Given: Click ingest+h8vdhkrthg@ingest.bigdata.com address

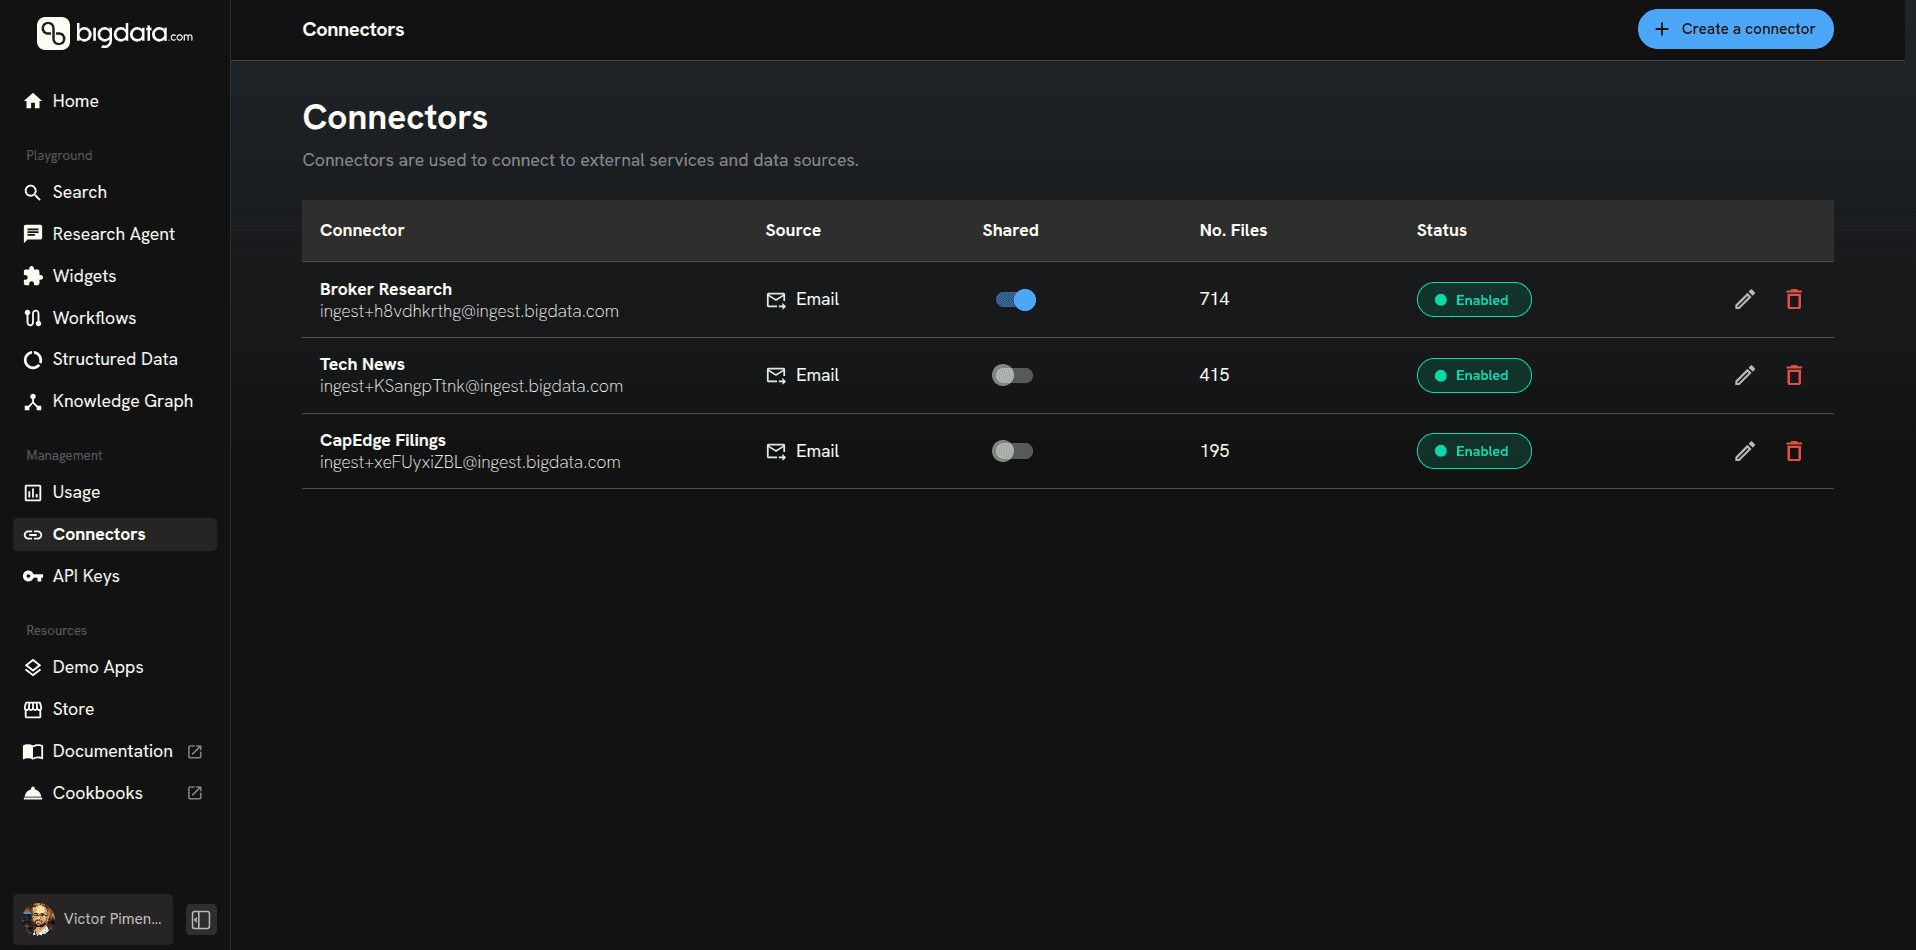Looking at the screenshot, I should [x=469, y=311].
